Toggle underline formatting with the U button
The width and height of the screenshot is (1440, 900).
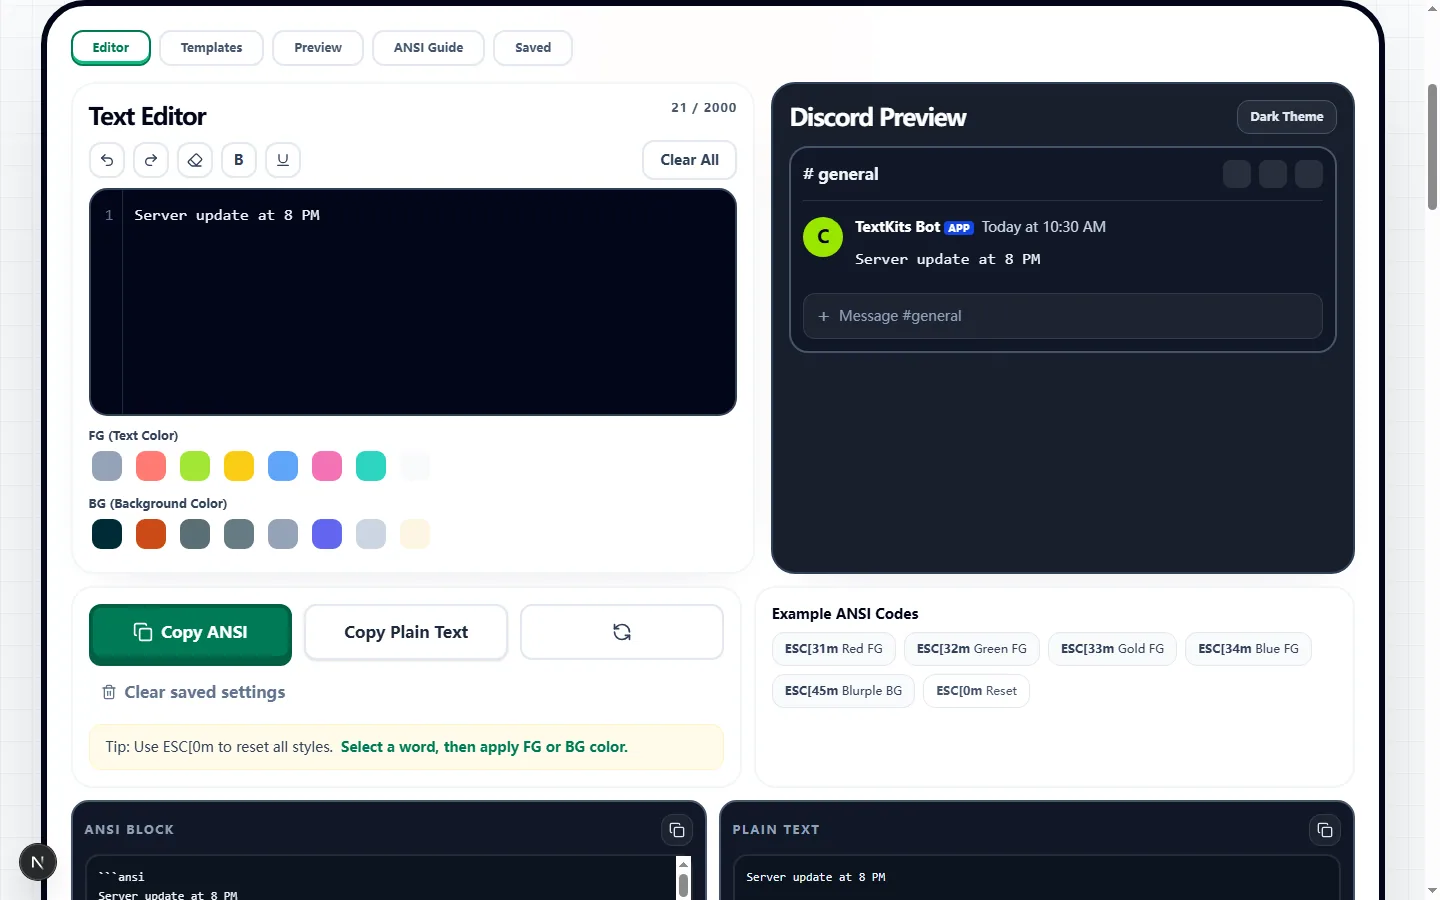[x=283, y=160]
